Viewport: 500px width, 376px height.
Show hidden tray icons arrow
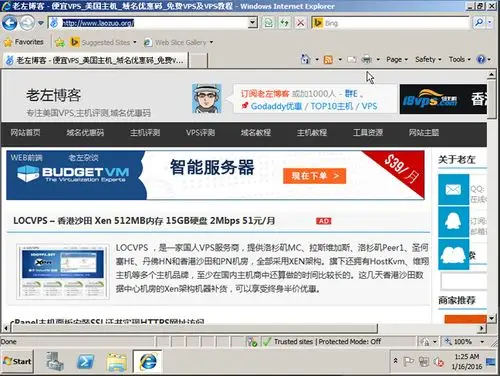396,361
